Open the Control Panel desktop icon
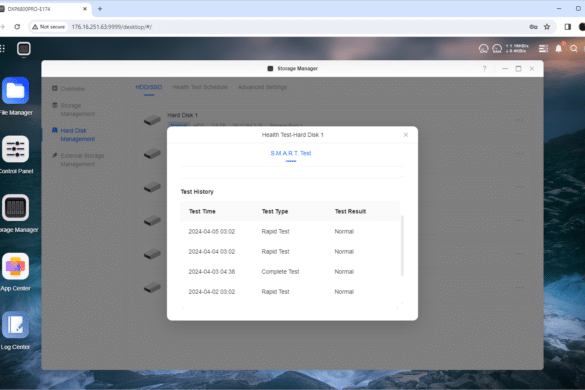 point(15,149)
